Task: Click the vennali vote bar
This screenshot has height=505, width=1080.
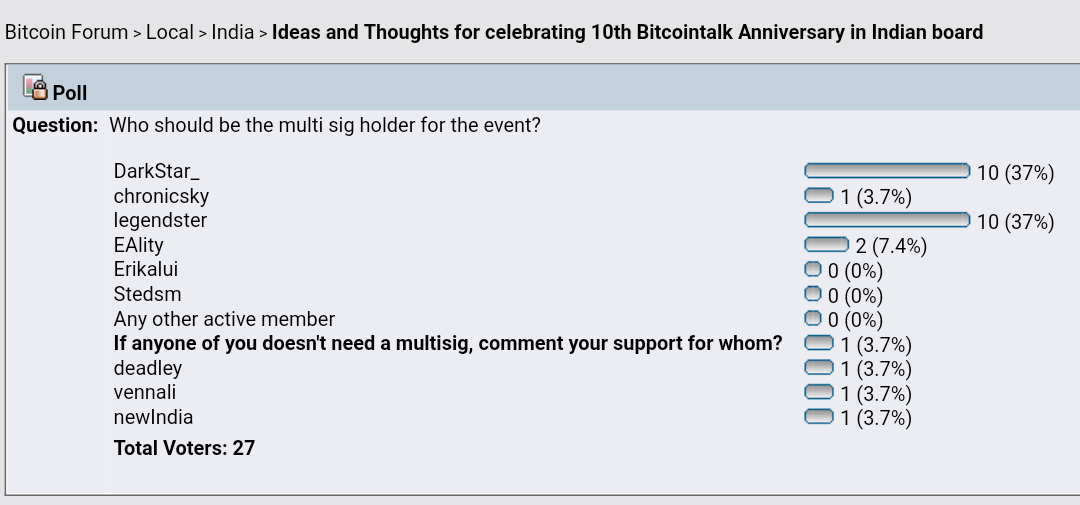Action: 819,392
